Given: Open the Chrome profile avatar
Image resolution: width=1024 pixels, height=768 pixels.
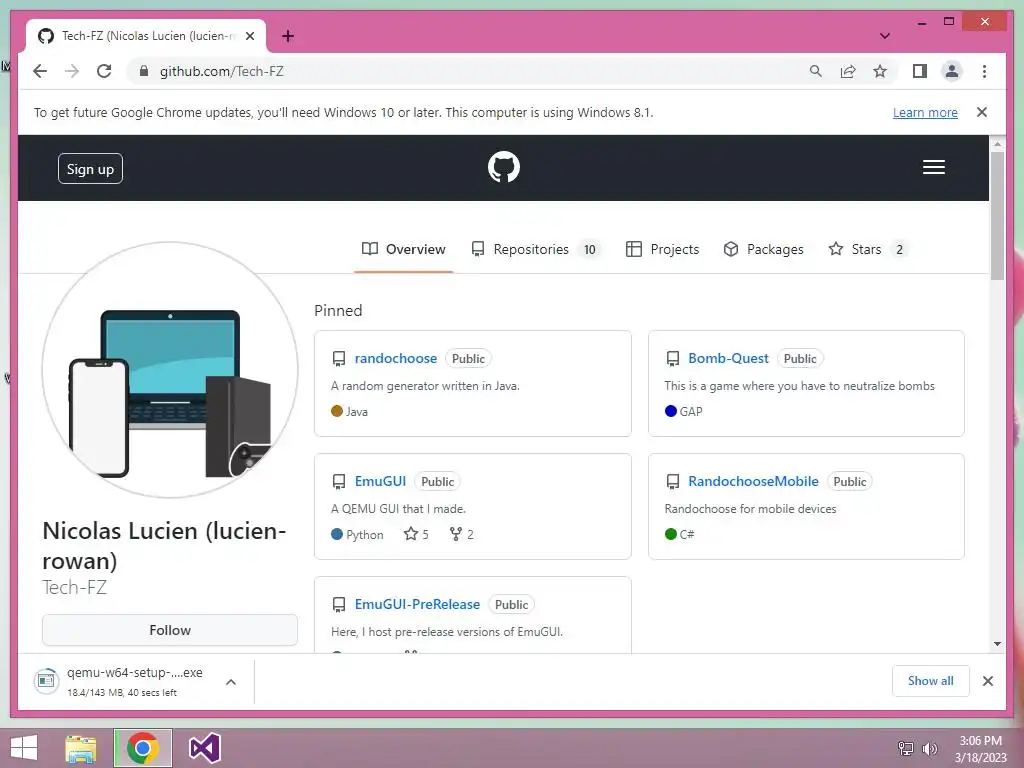Looking at the screenshot, I should [952, 71].
